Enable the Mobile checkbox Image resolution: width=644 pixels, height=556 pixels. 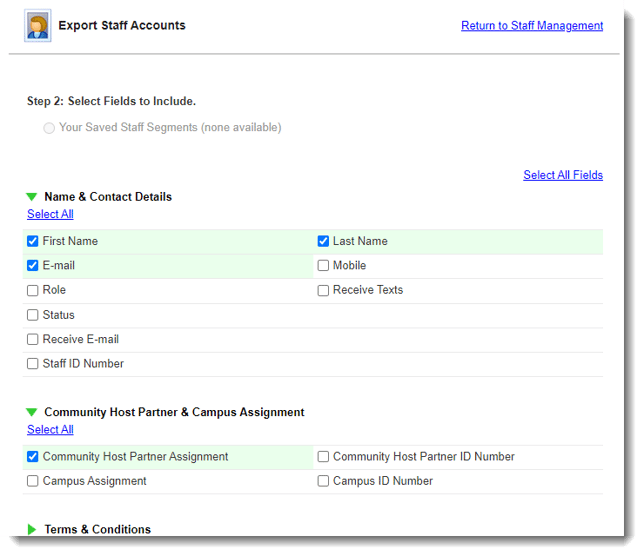coord(323,266)
